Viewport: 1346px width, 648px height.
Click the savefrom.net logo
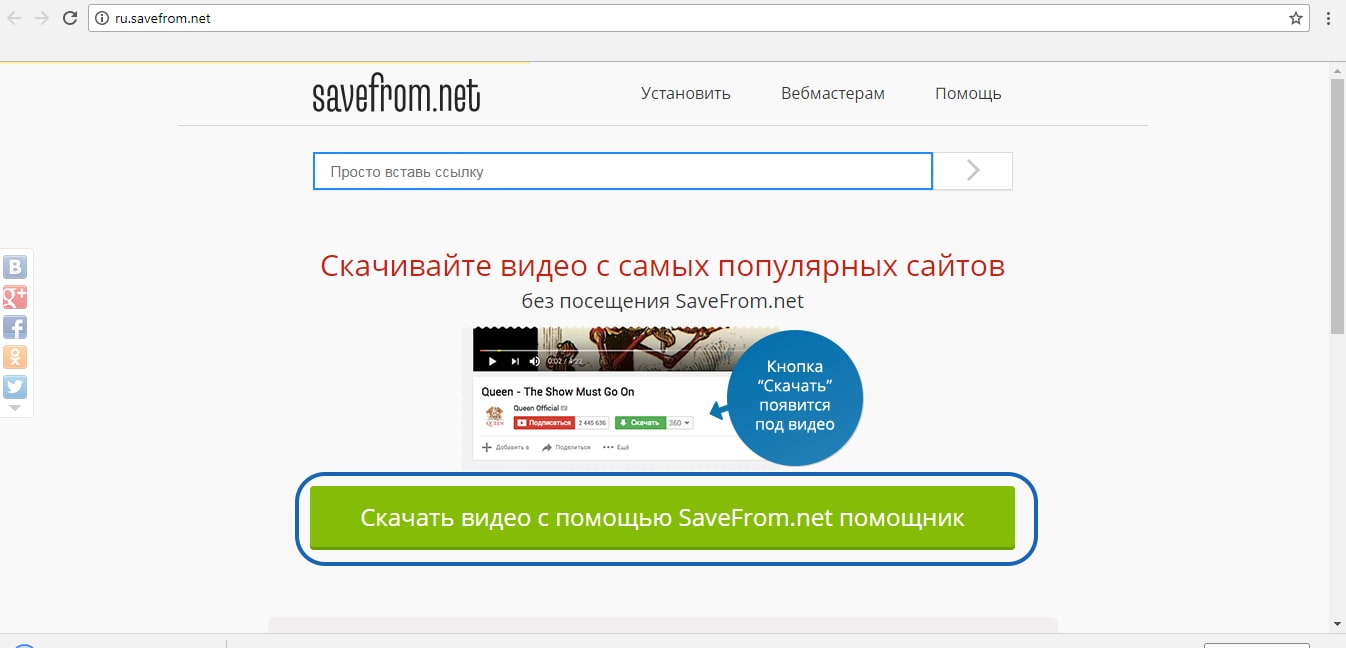click(x=396, y=94)
